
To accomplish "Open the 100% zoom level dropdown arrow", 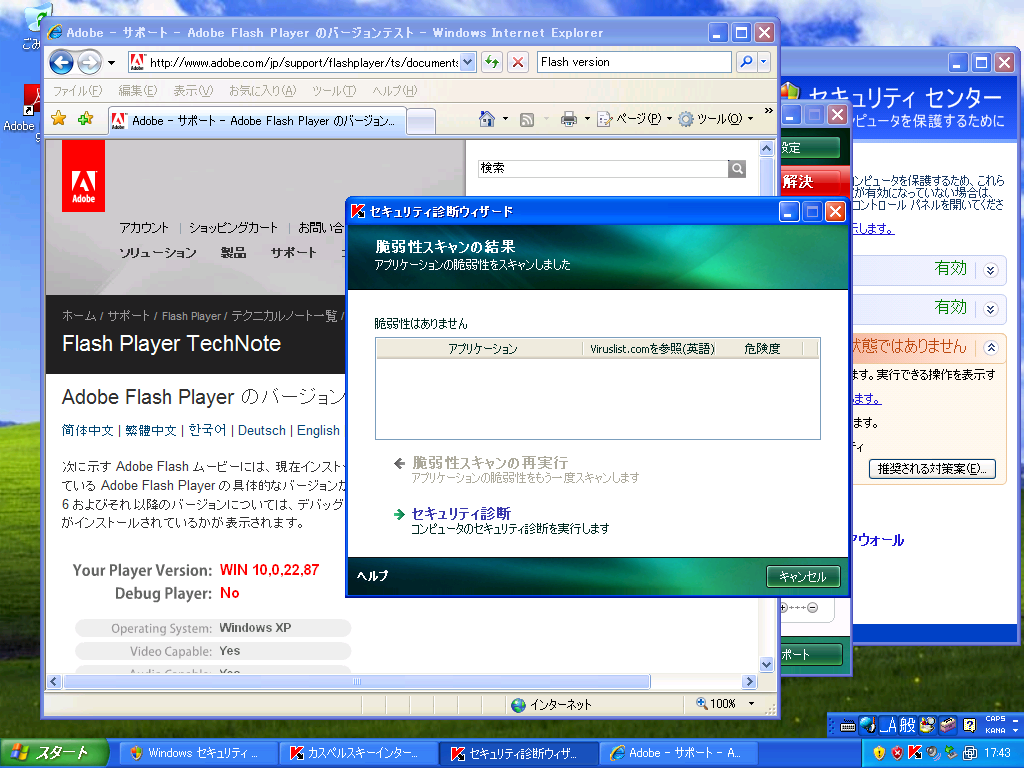I will pyautogui.click(x=751, y=704).
